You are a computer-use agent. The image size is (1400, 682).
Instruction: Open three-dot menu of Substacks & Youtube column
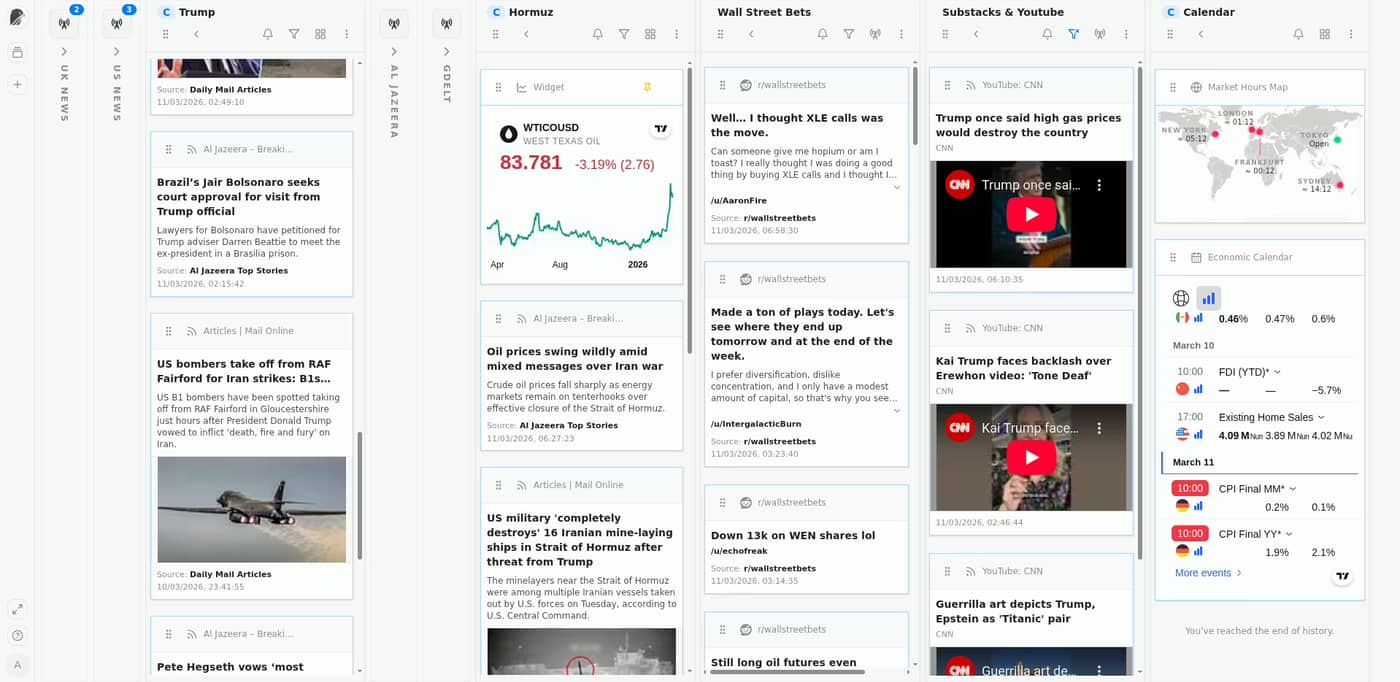pos(1127,34)
